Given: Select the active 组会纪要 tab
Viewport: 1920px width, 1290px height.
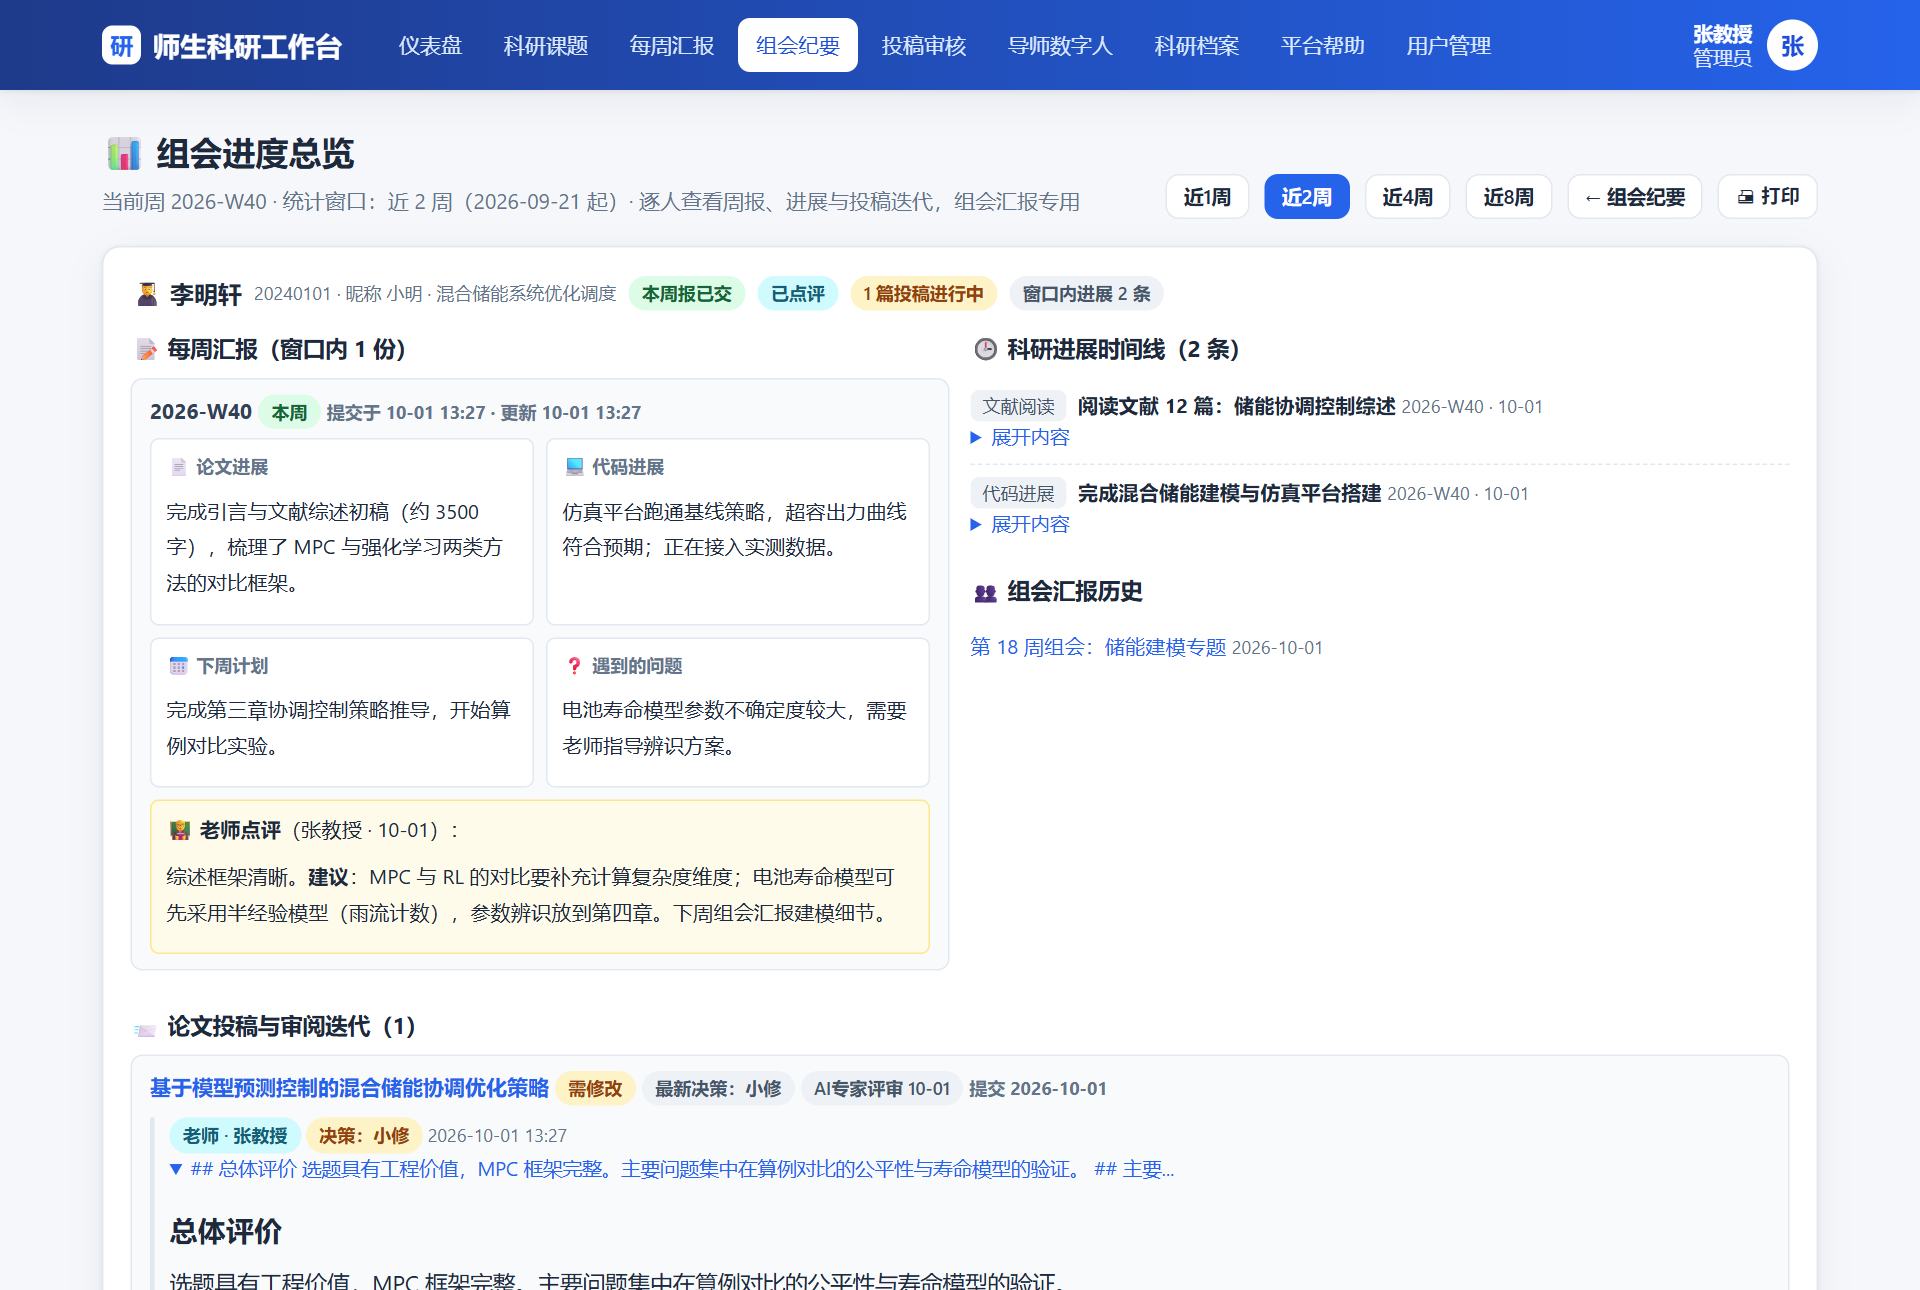Looking at the screenshot, I should click(x=797, y=45).
